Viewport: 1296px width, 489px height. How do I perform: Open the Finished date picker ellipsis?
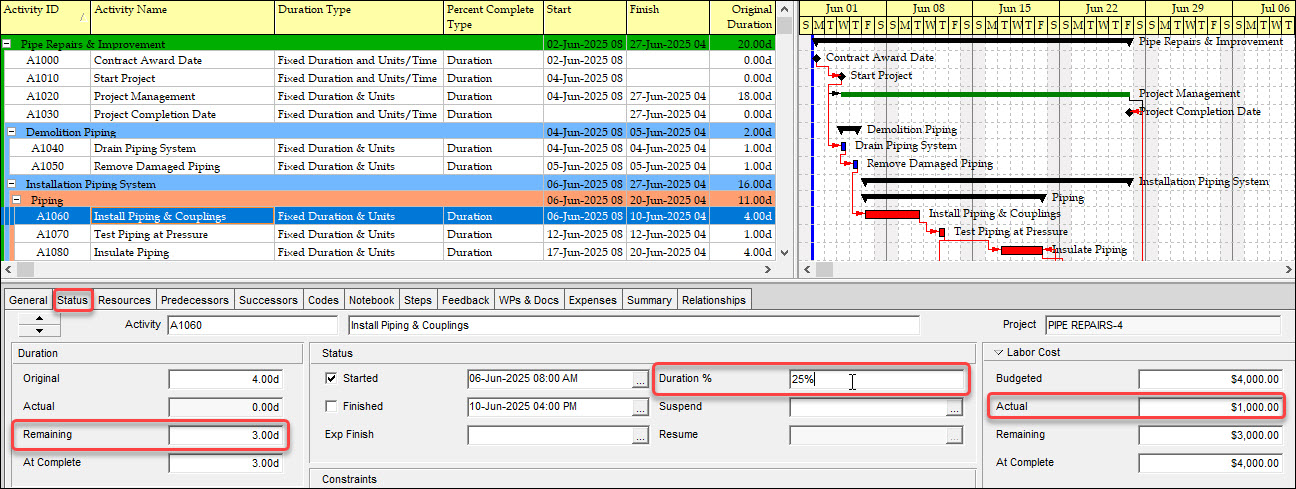coord(640,407)
